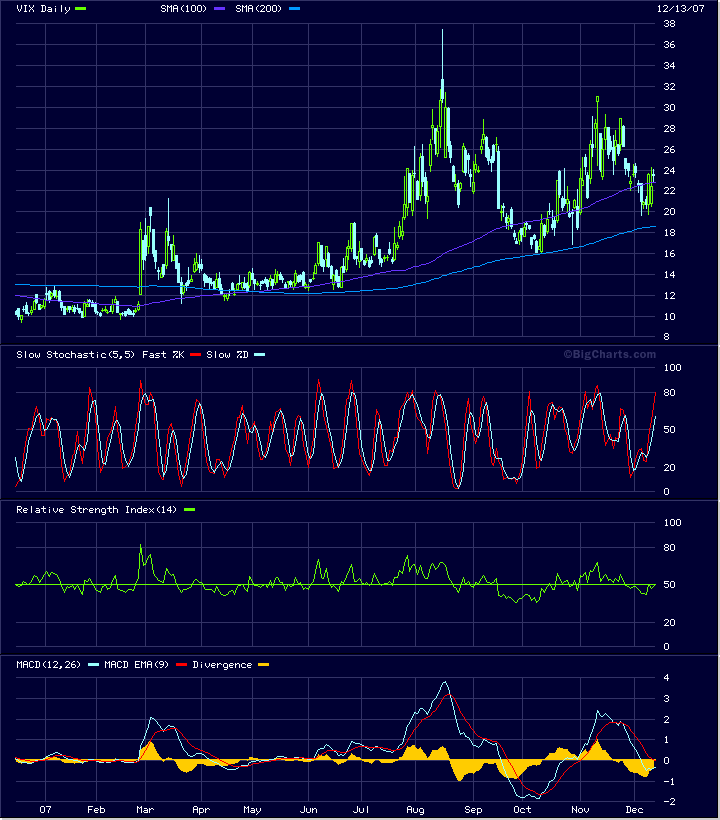
Task: Click the Aug month axis label
Action: click(415, 810)
